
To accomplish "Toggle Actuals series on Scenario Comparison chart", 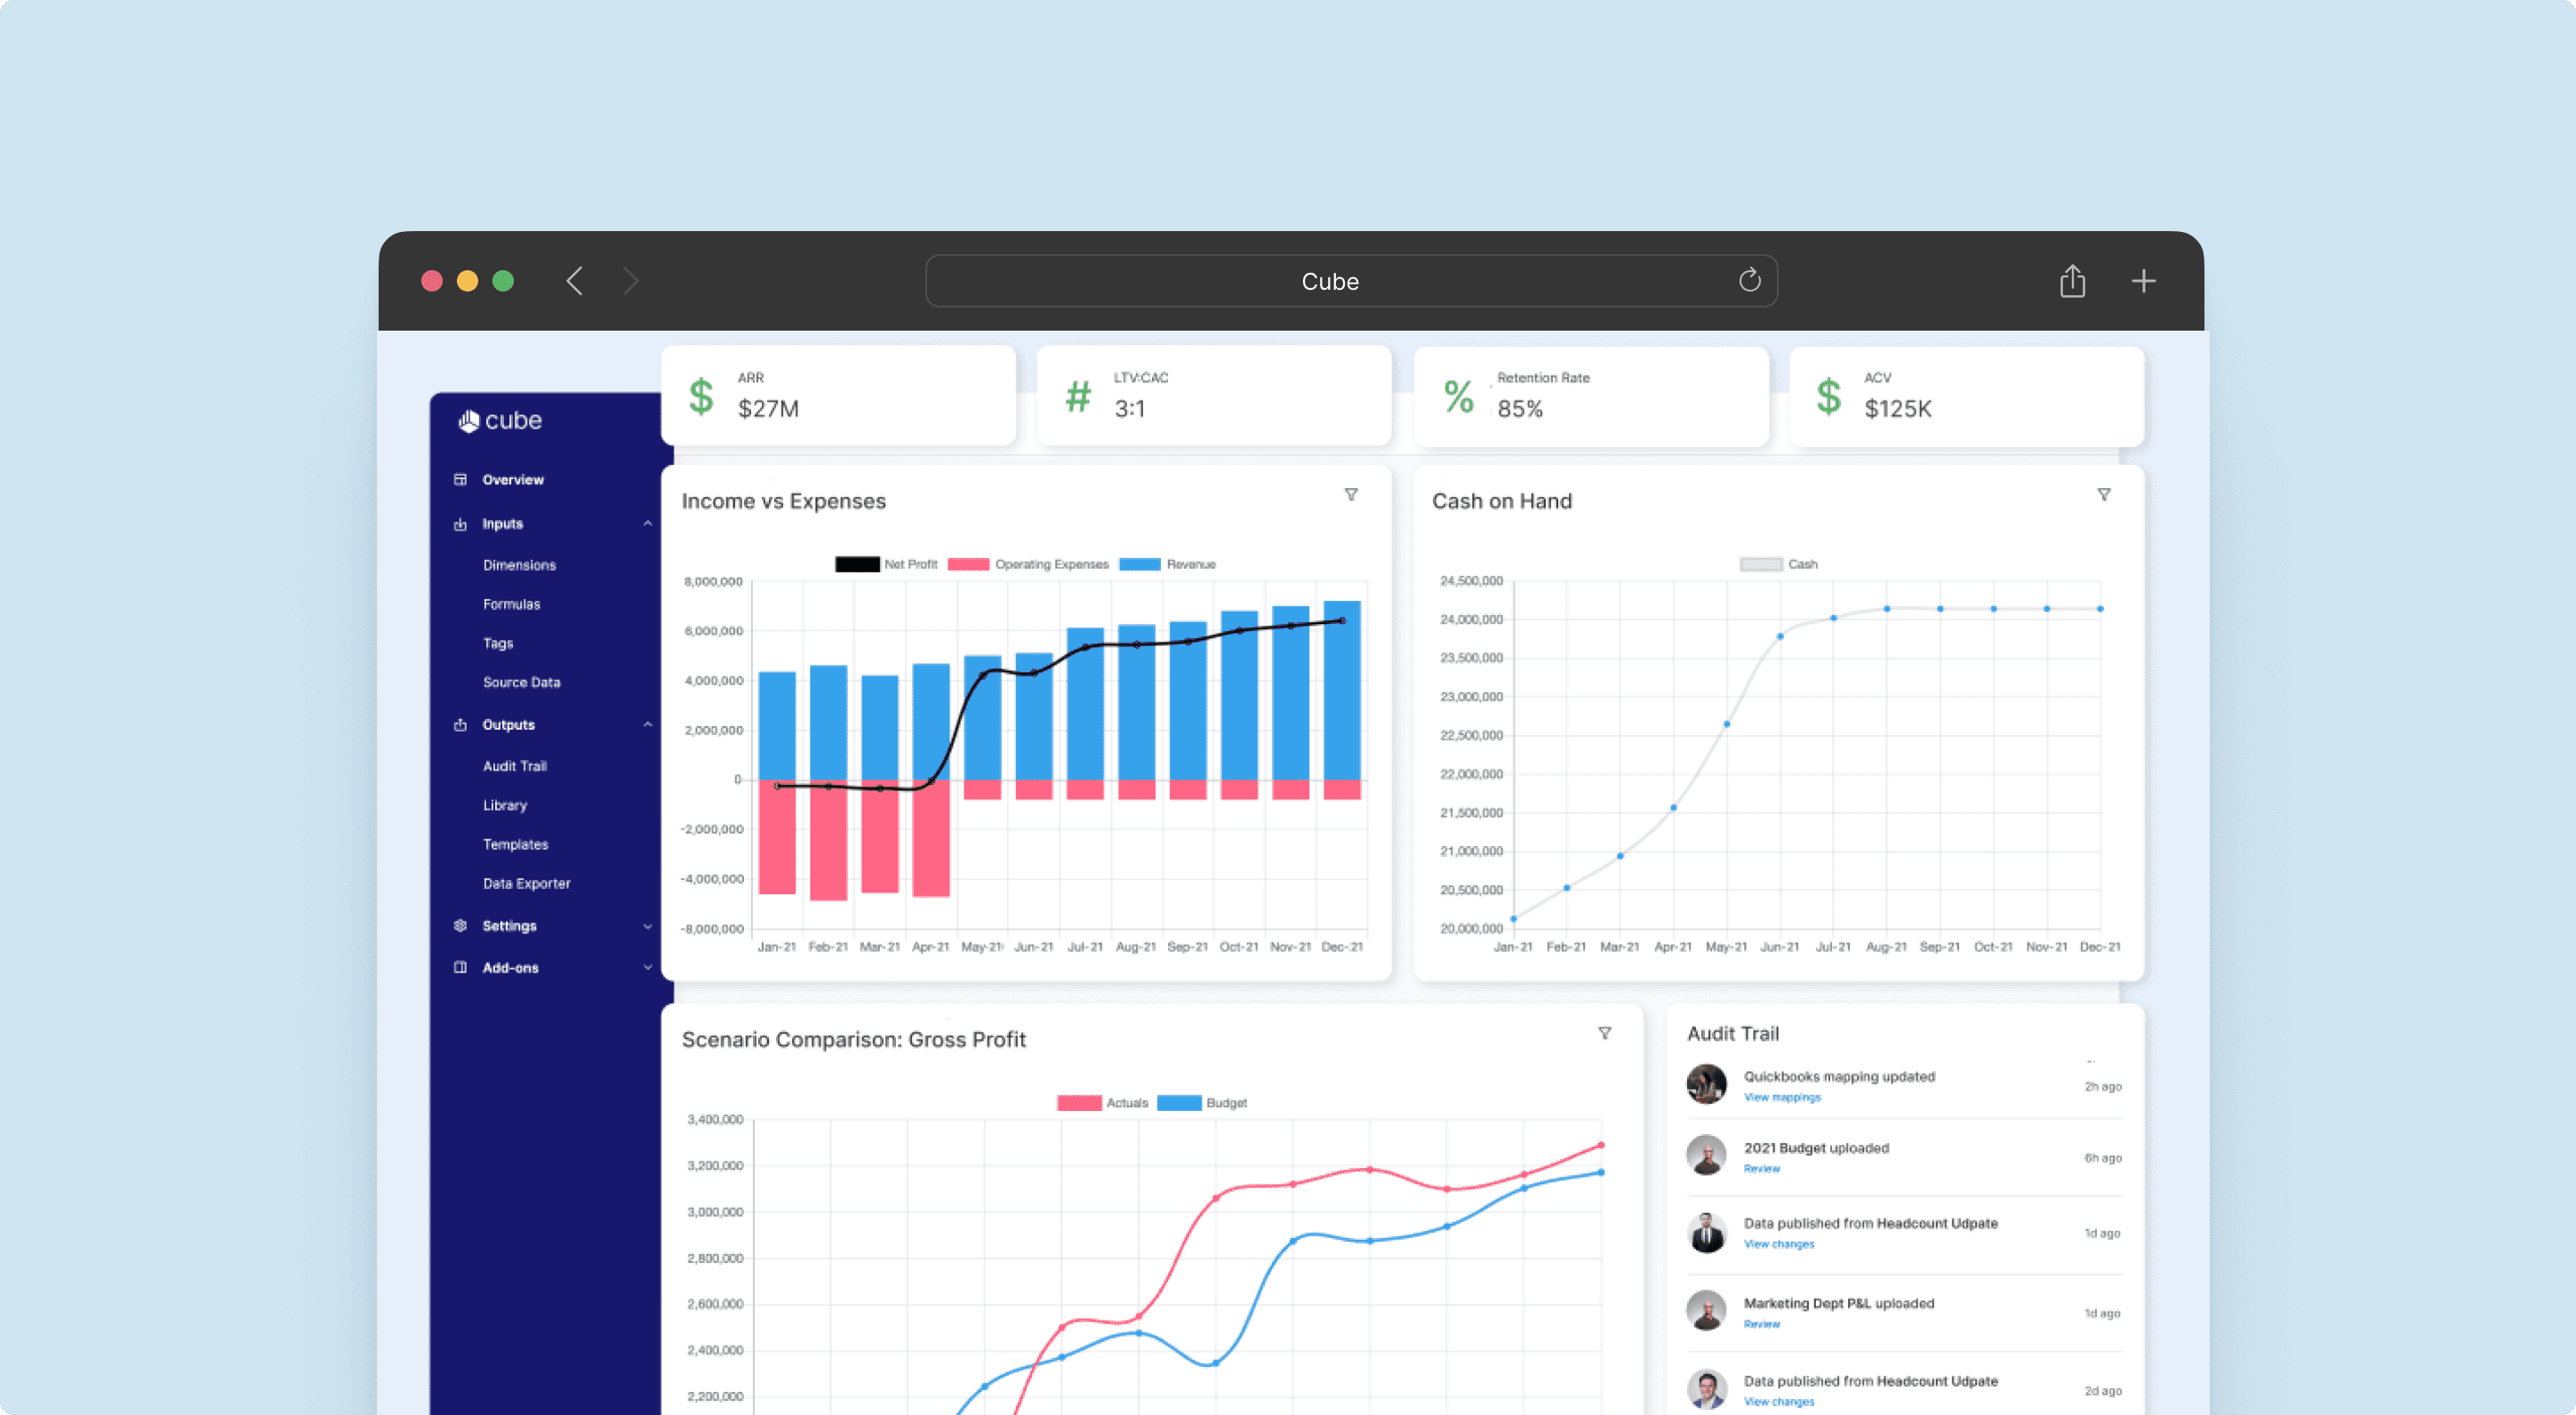I will (1099, 1101).
